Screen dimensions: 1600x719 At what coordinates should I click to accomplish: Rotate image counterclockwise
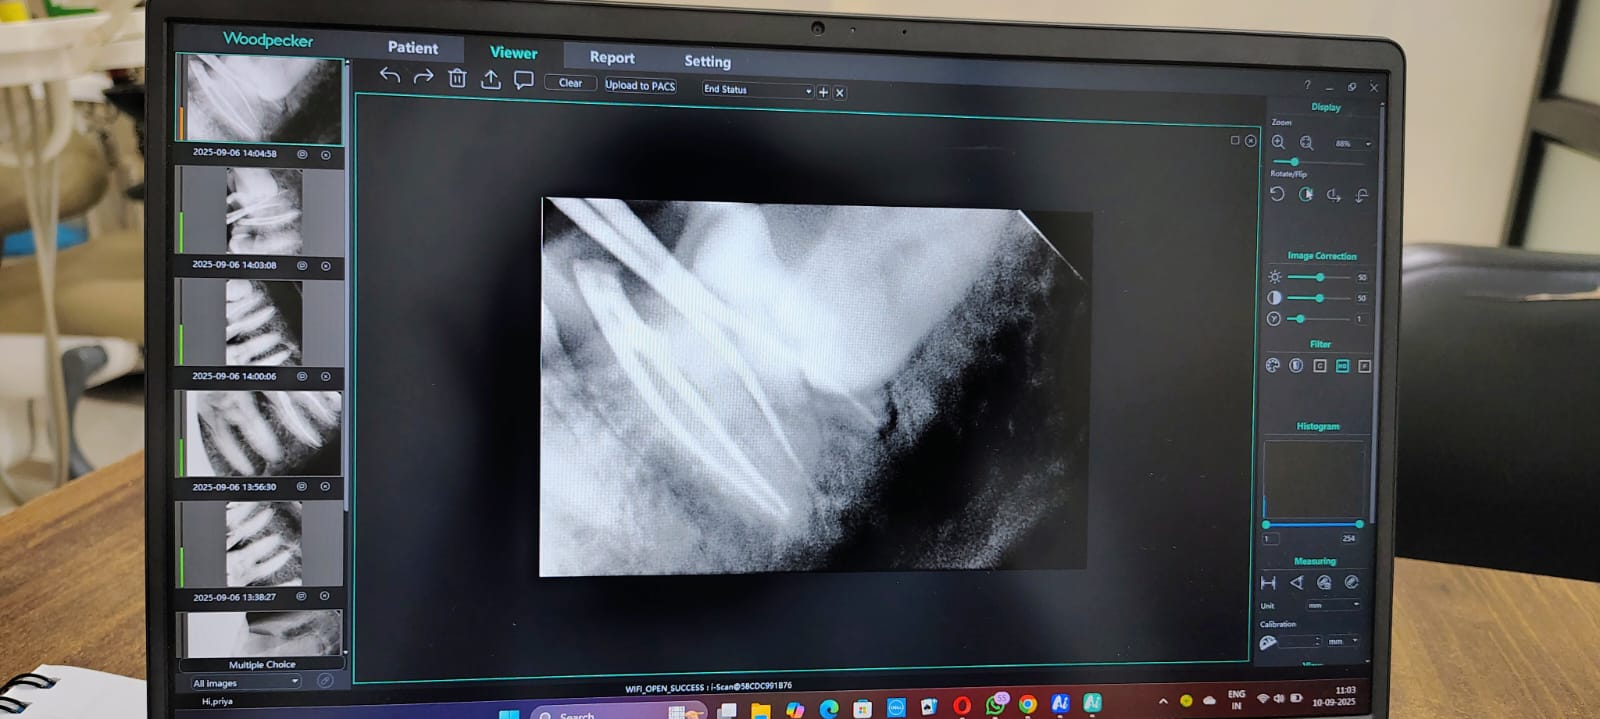1277,194
